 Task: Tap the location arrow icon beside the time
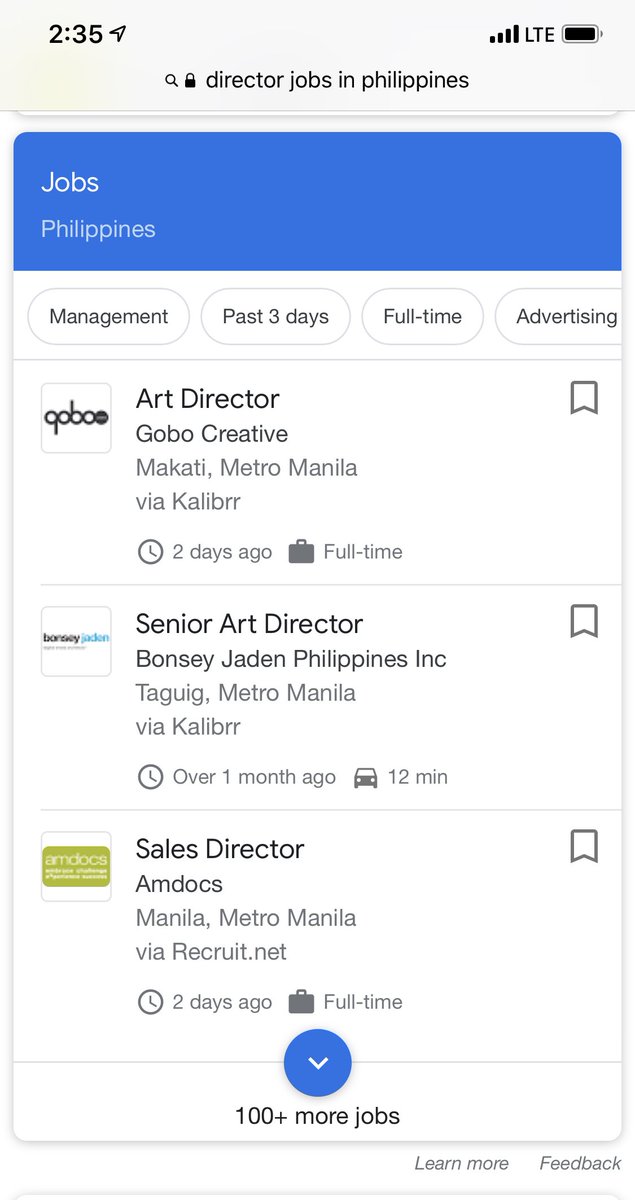[118, 34]
